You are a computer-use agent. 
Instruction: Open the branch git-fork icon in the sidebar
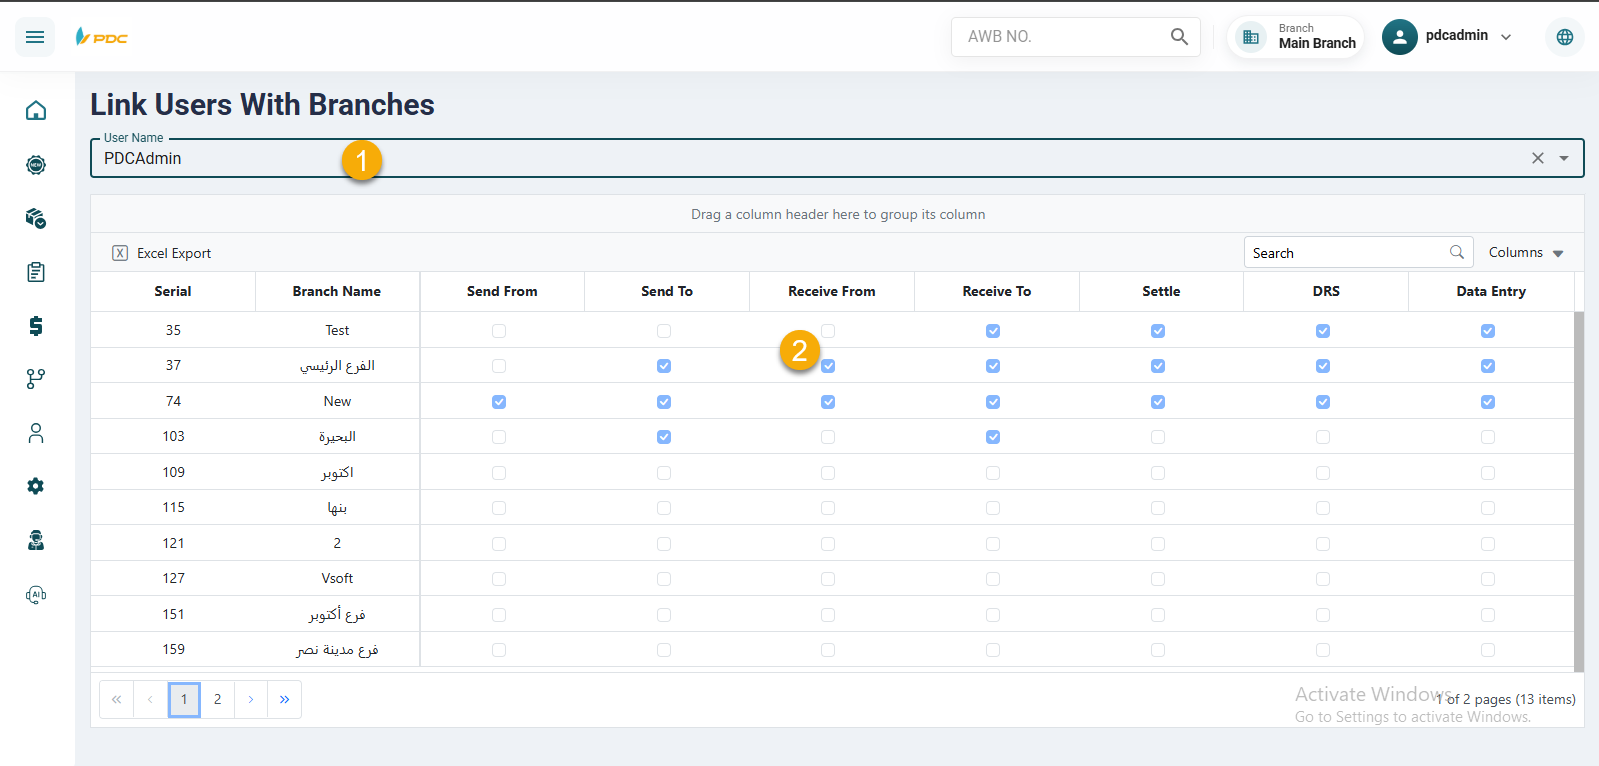(x=36, y=379)
